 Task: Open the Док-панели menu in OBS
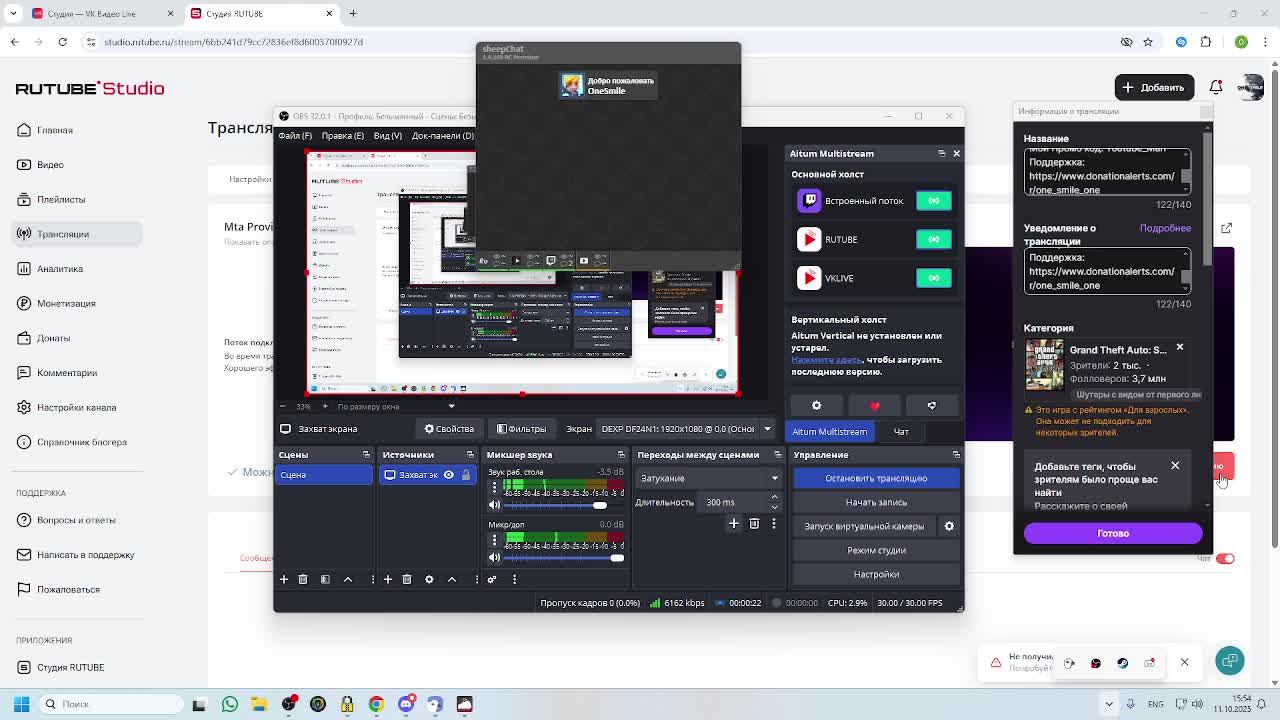[443, 135]
